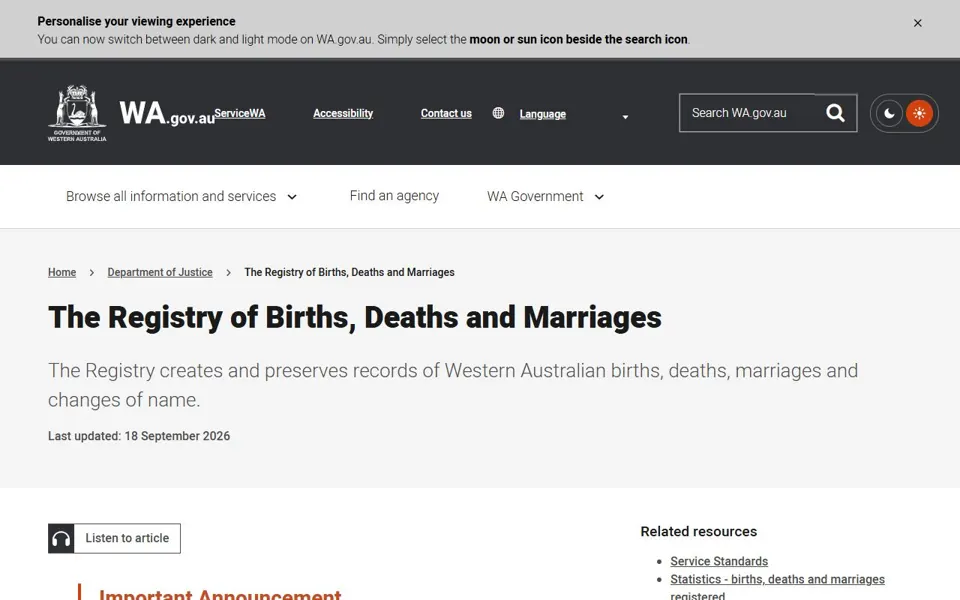Expand chevron beside WA Government

click(x=599, y=197)
